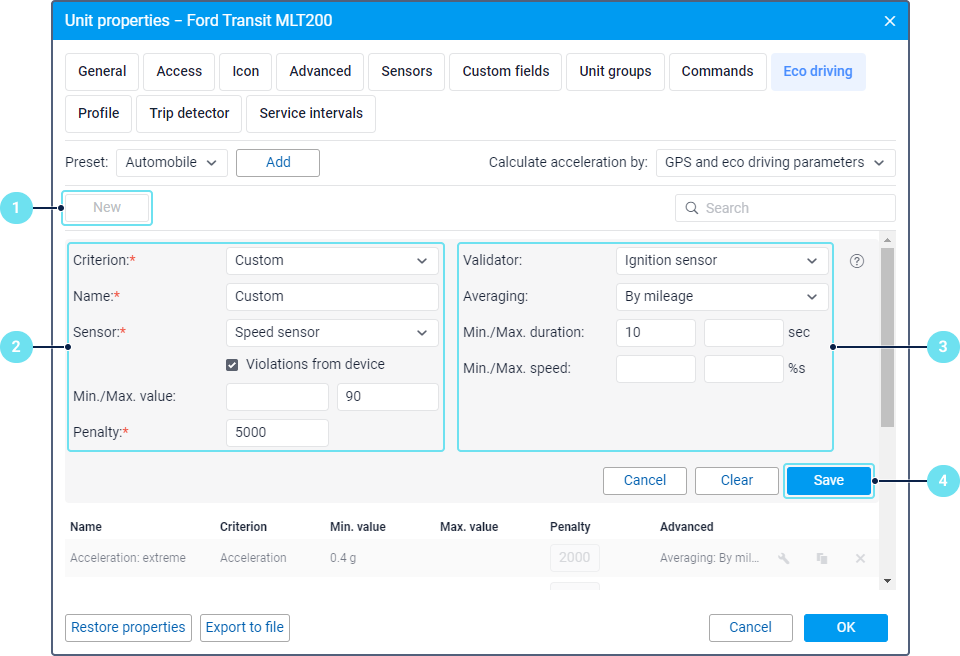Open the Averaging dropdown
This screenshot has height=656, width=960.
pyautogui.click(x=722, y=297)
